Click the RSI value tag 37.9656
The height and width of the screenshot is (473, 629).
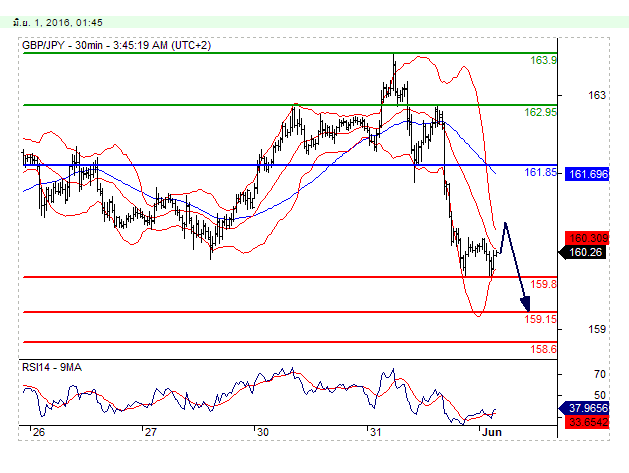tap(584, 408)
